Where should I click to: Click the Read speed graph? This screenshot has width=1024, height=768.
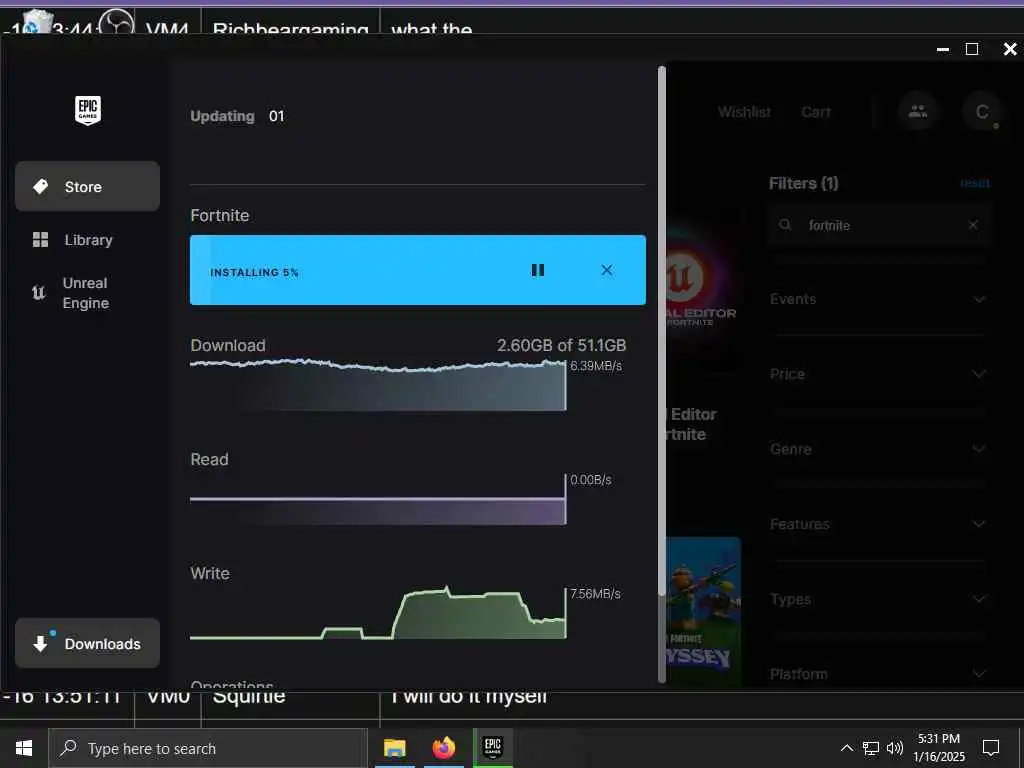click(x=378, y=500)
